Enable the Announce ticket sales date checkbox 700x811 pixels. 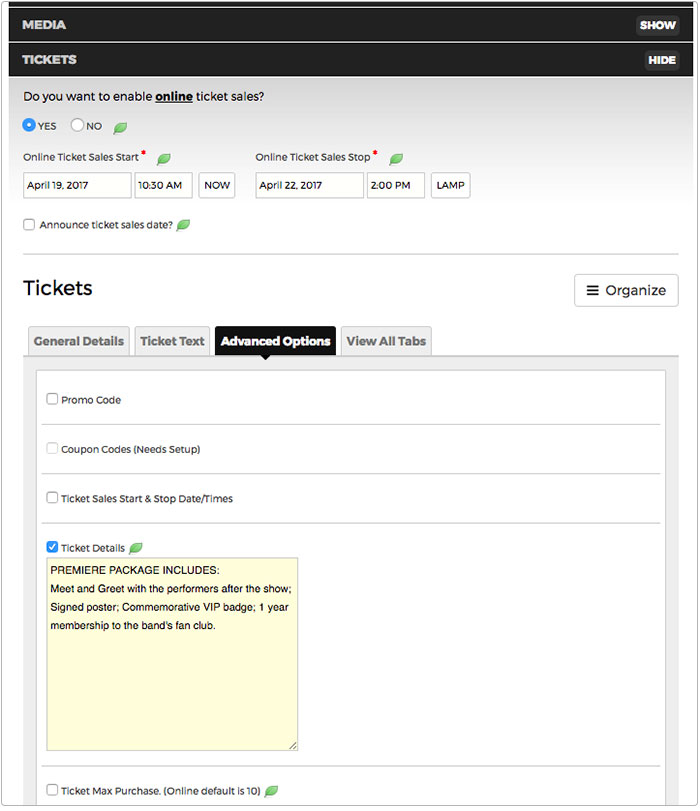pos(29,224)
